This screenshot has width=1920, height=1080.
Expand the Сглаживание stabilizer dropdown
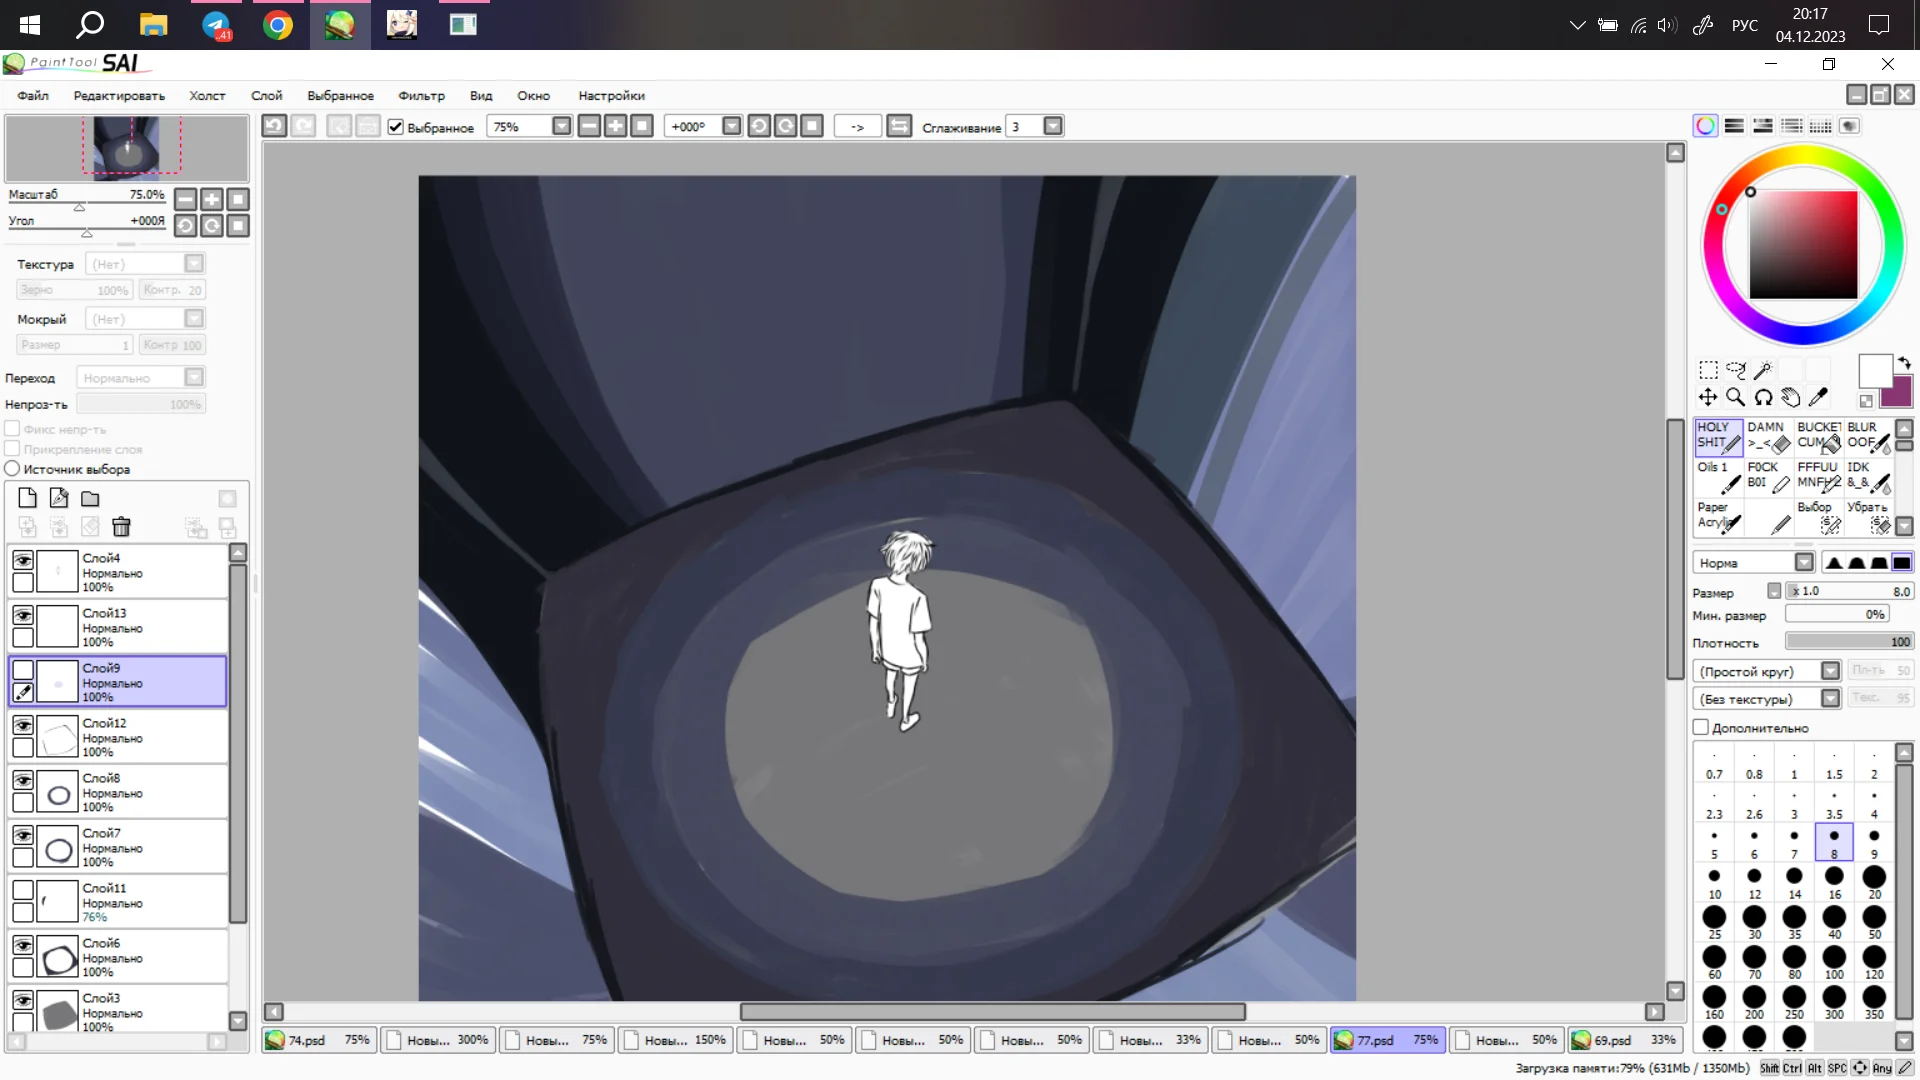(1052, 126)
